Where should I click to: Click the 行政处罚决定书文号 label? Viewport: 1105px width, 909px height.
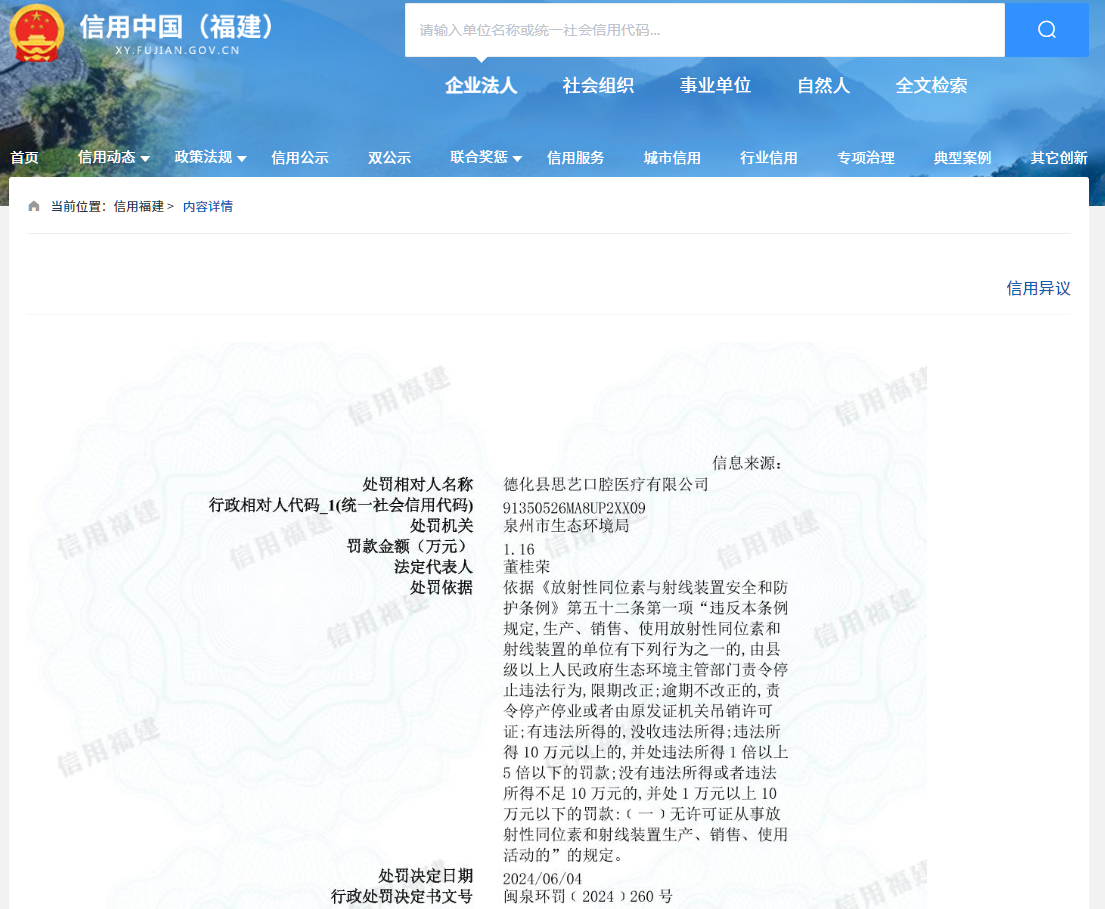pos(402,896)
